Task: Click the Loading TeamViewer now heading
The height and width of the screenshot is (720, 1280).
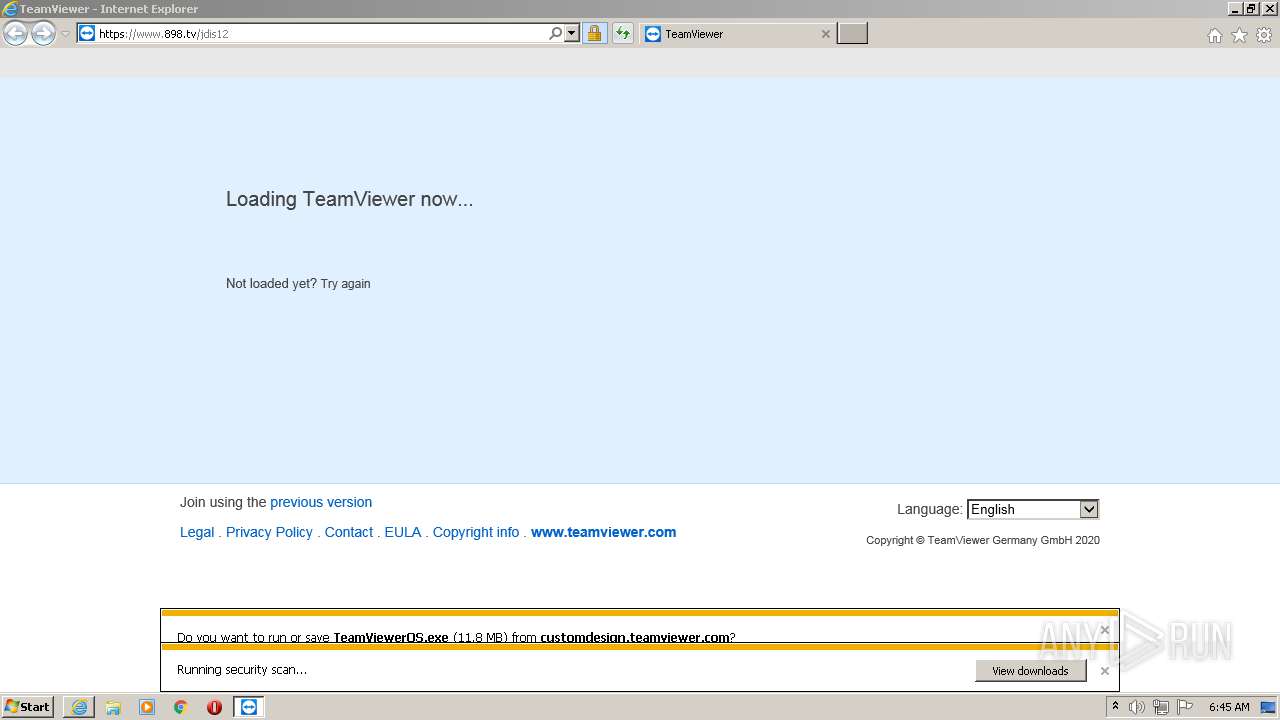Action: 349,199
